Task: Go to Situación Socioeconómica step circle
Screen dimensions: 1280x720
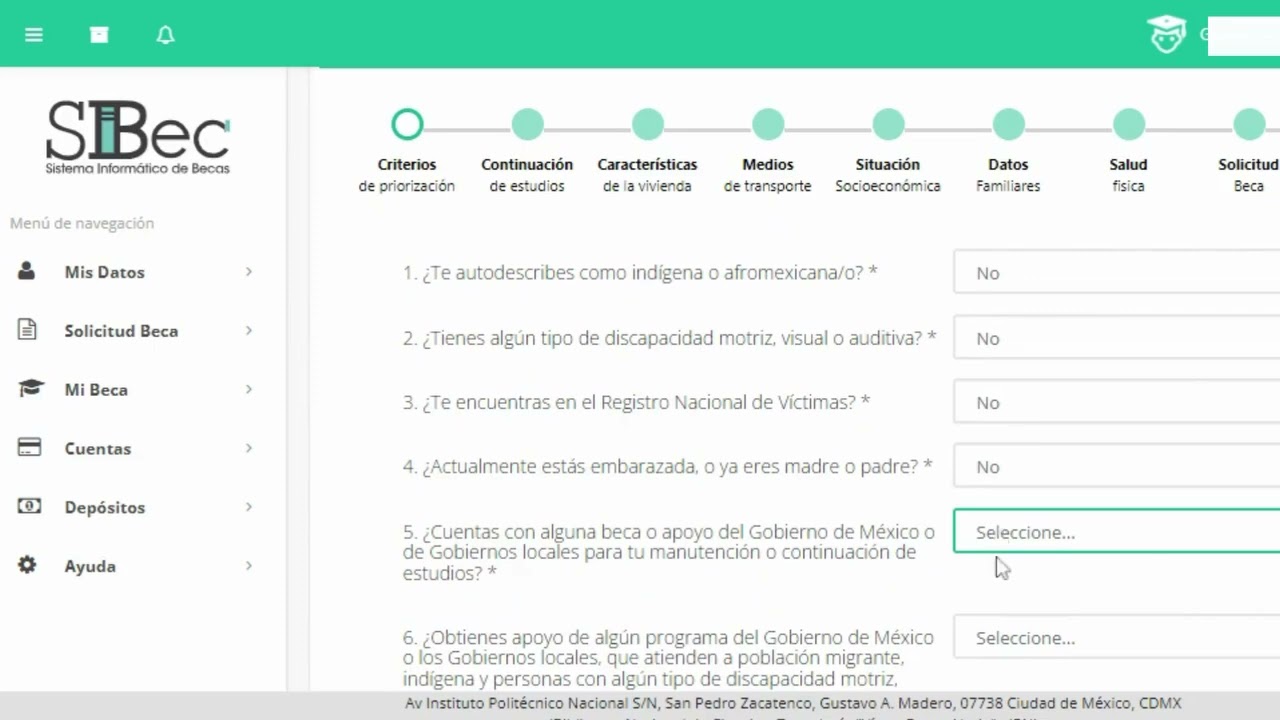Action: point(888,125)
